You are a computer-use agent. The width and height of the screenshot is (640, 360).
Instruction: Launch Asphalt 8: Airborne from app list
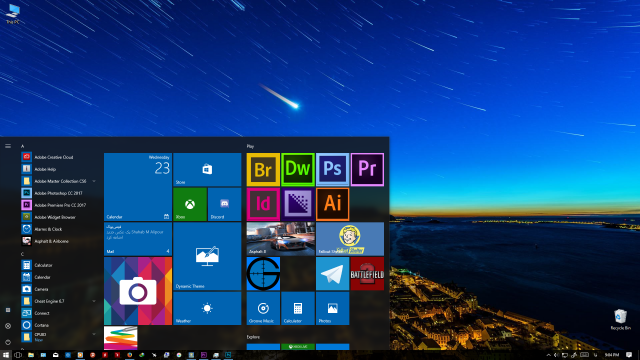(59, 241)
